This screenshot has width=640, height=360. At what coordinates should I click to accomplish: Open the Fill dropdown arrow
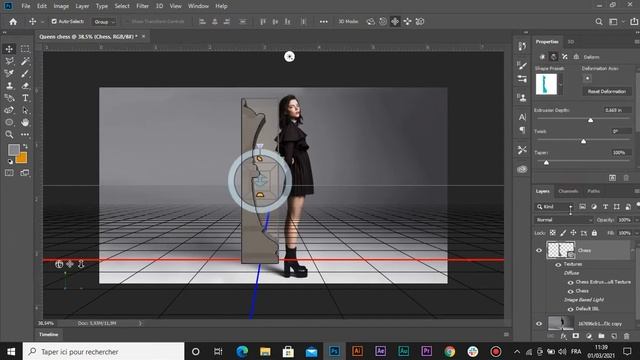tap(636, 233)
